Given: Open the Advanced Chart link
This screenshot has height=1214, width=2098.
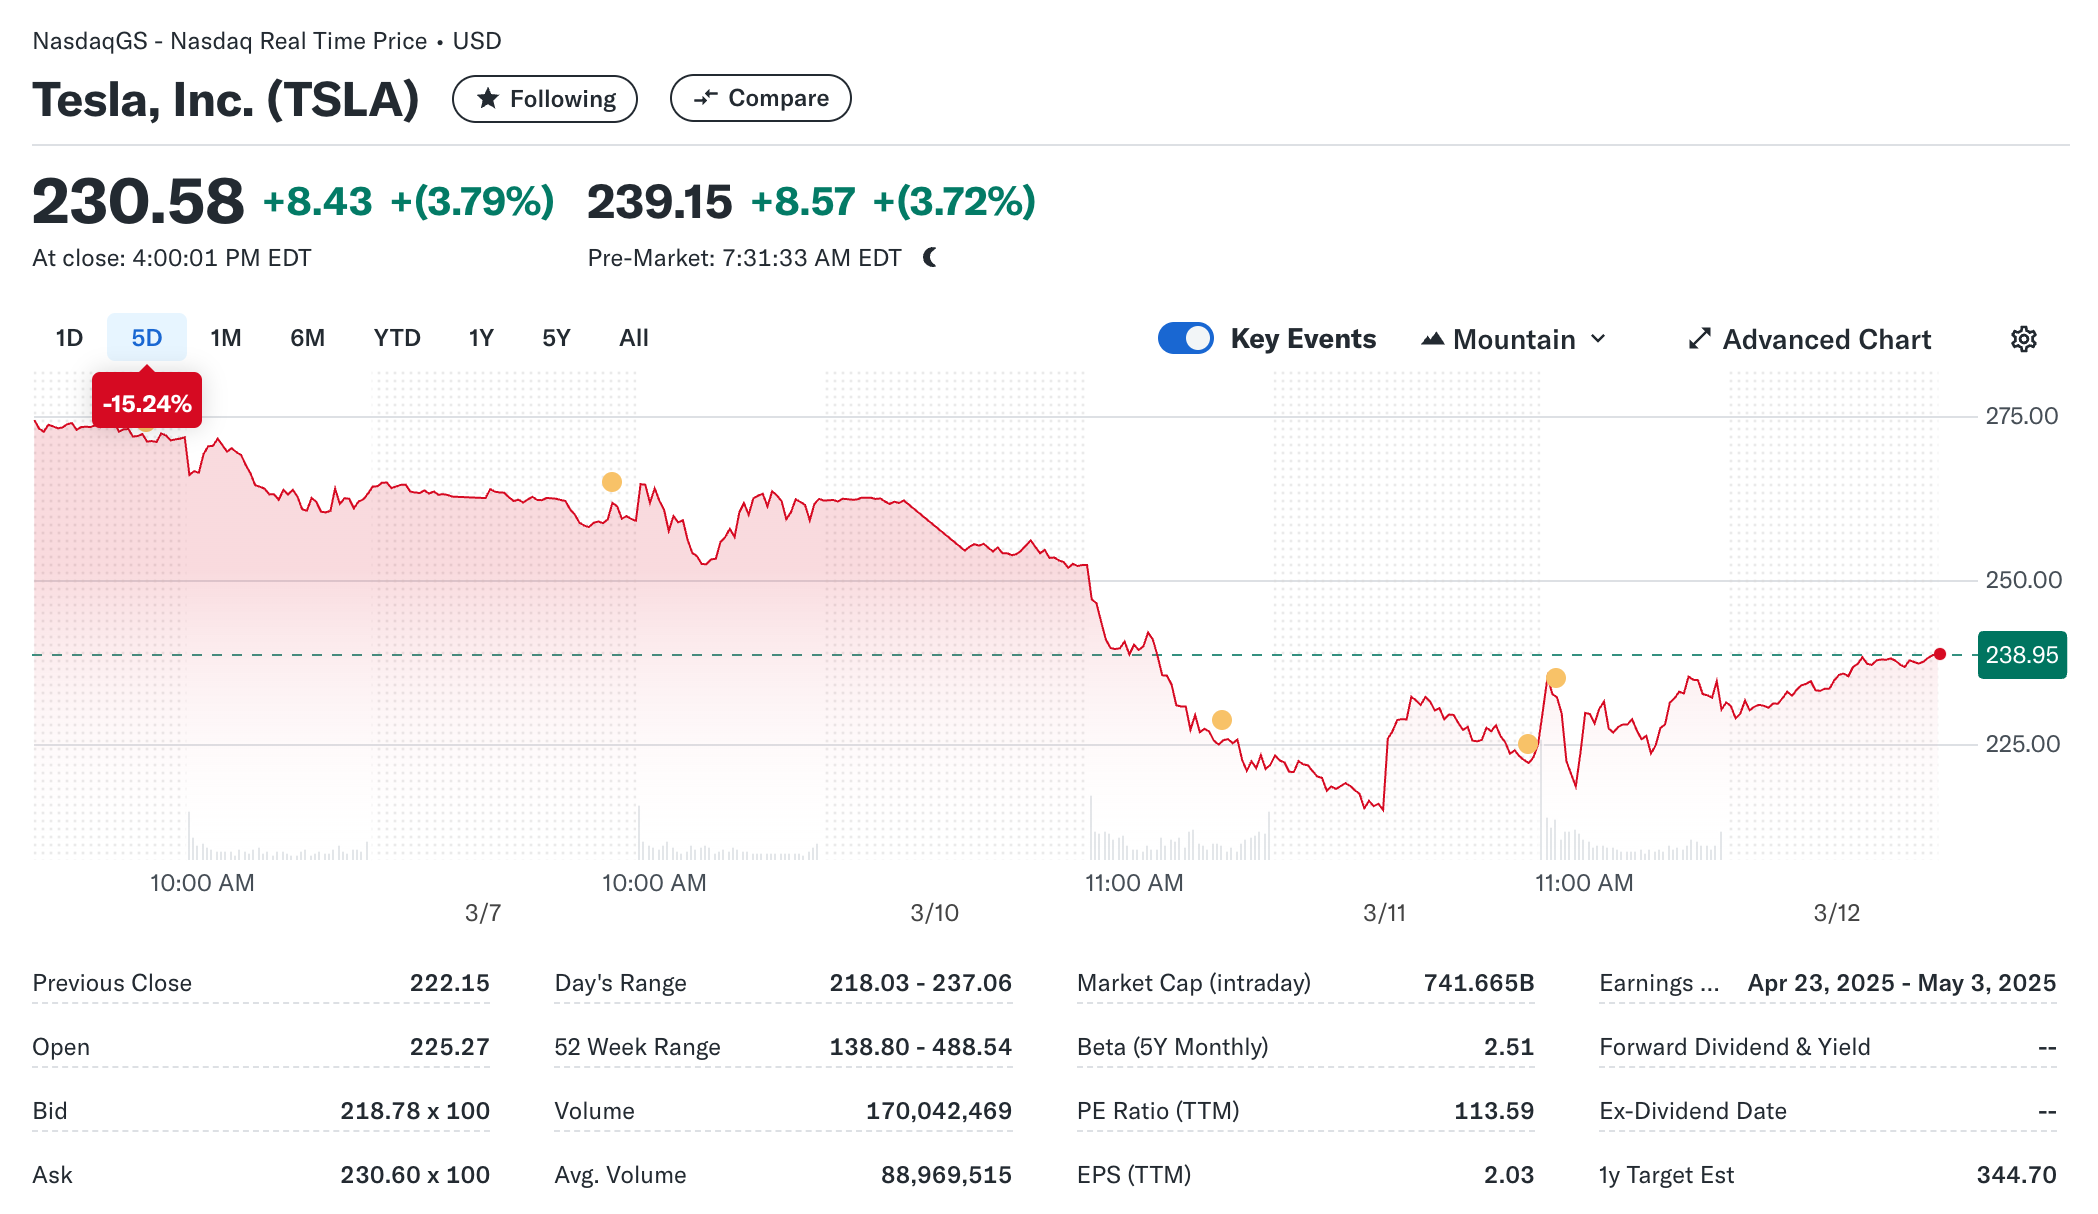Looking at the screenshot, I should click(x=1826, y=339).
